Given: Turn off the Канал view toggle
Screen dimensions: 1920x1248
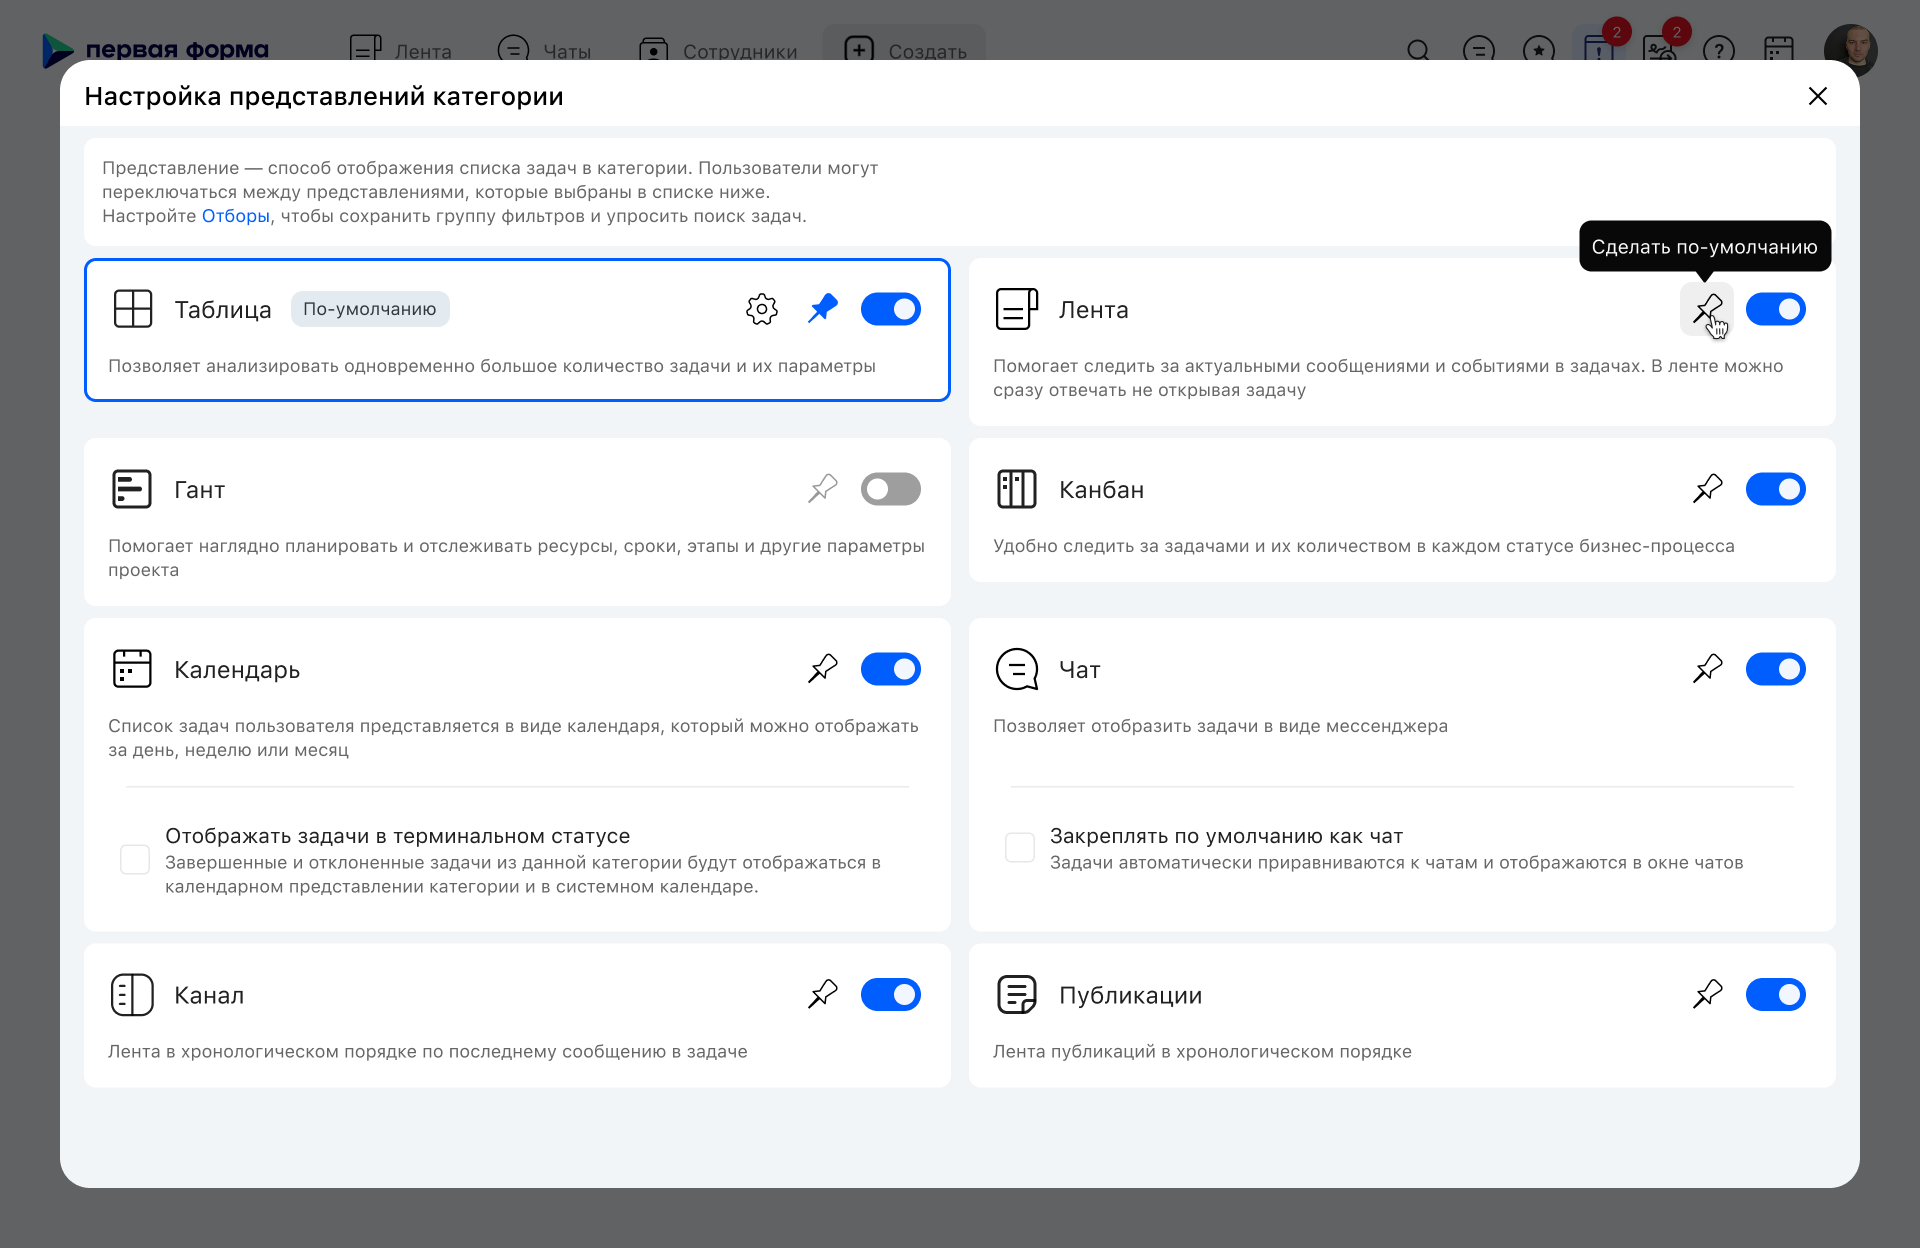Looking at the screenshot, I should tap(890, 995).
